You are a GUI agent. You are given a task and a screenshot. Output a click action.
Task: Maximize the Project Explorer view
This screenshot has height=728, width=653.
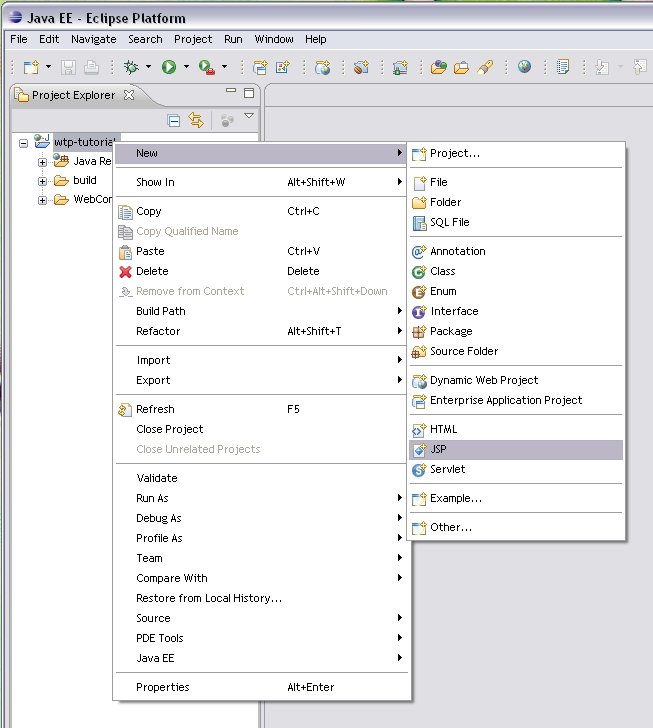click(249, 93)
